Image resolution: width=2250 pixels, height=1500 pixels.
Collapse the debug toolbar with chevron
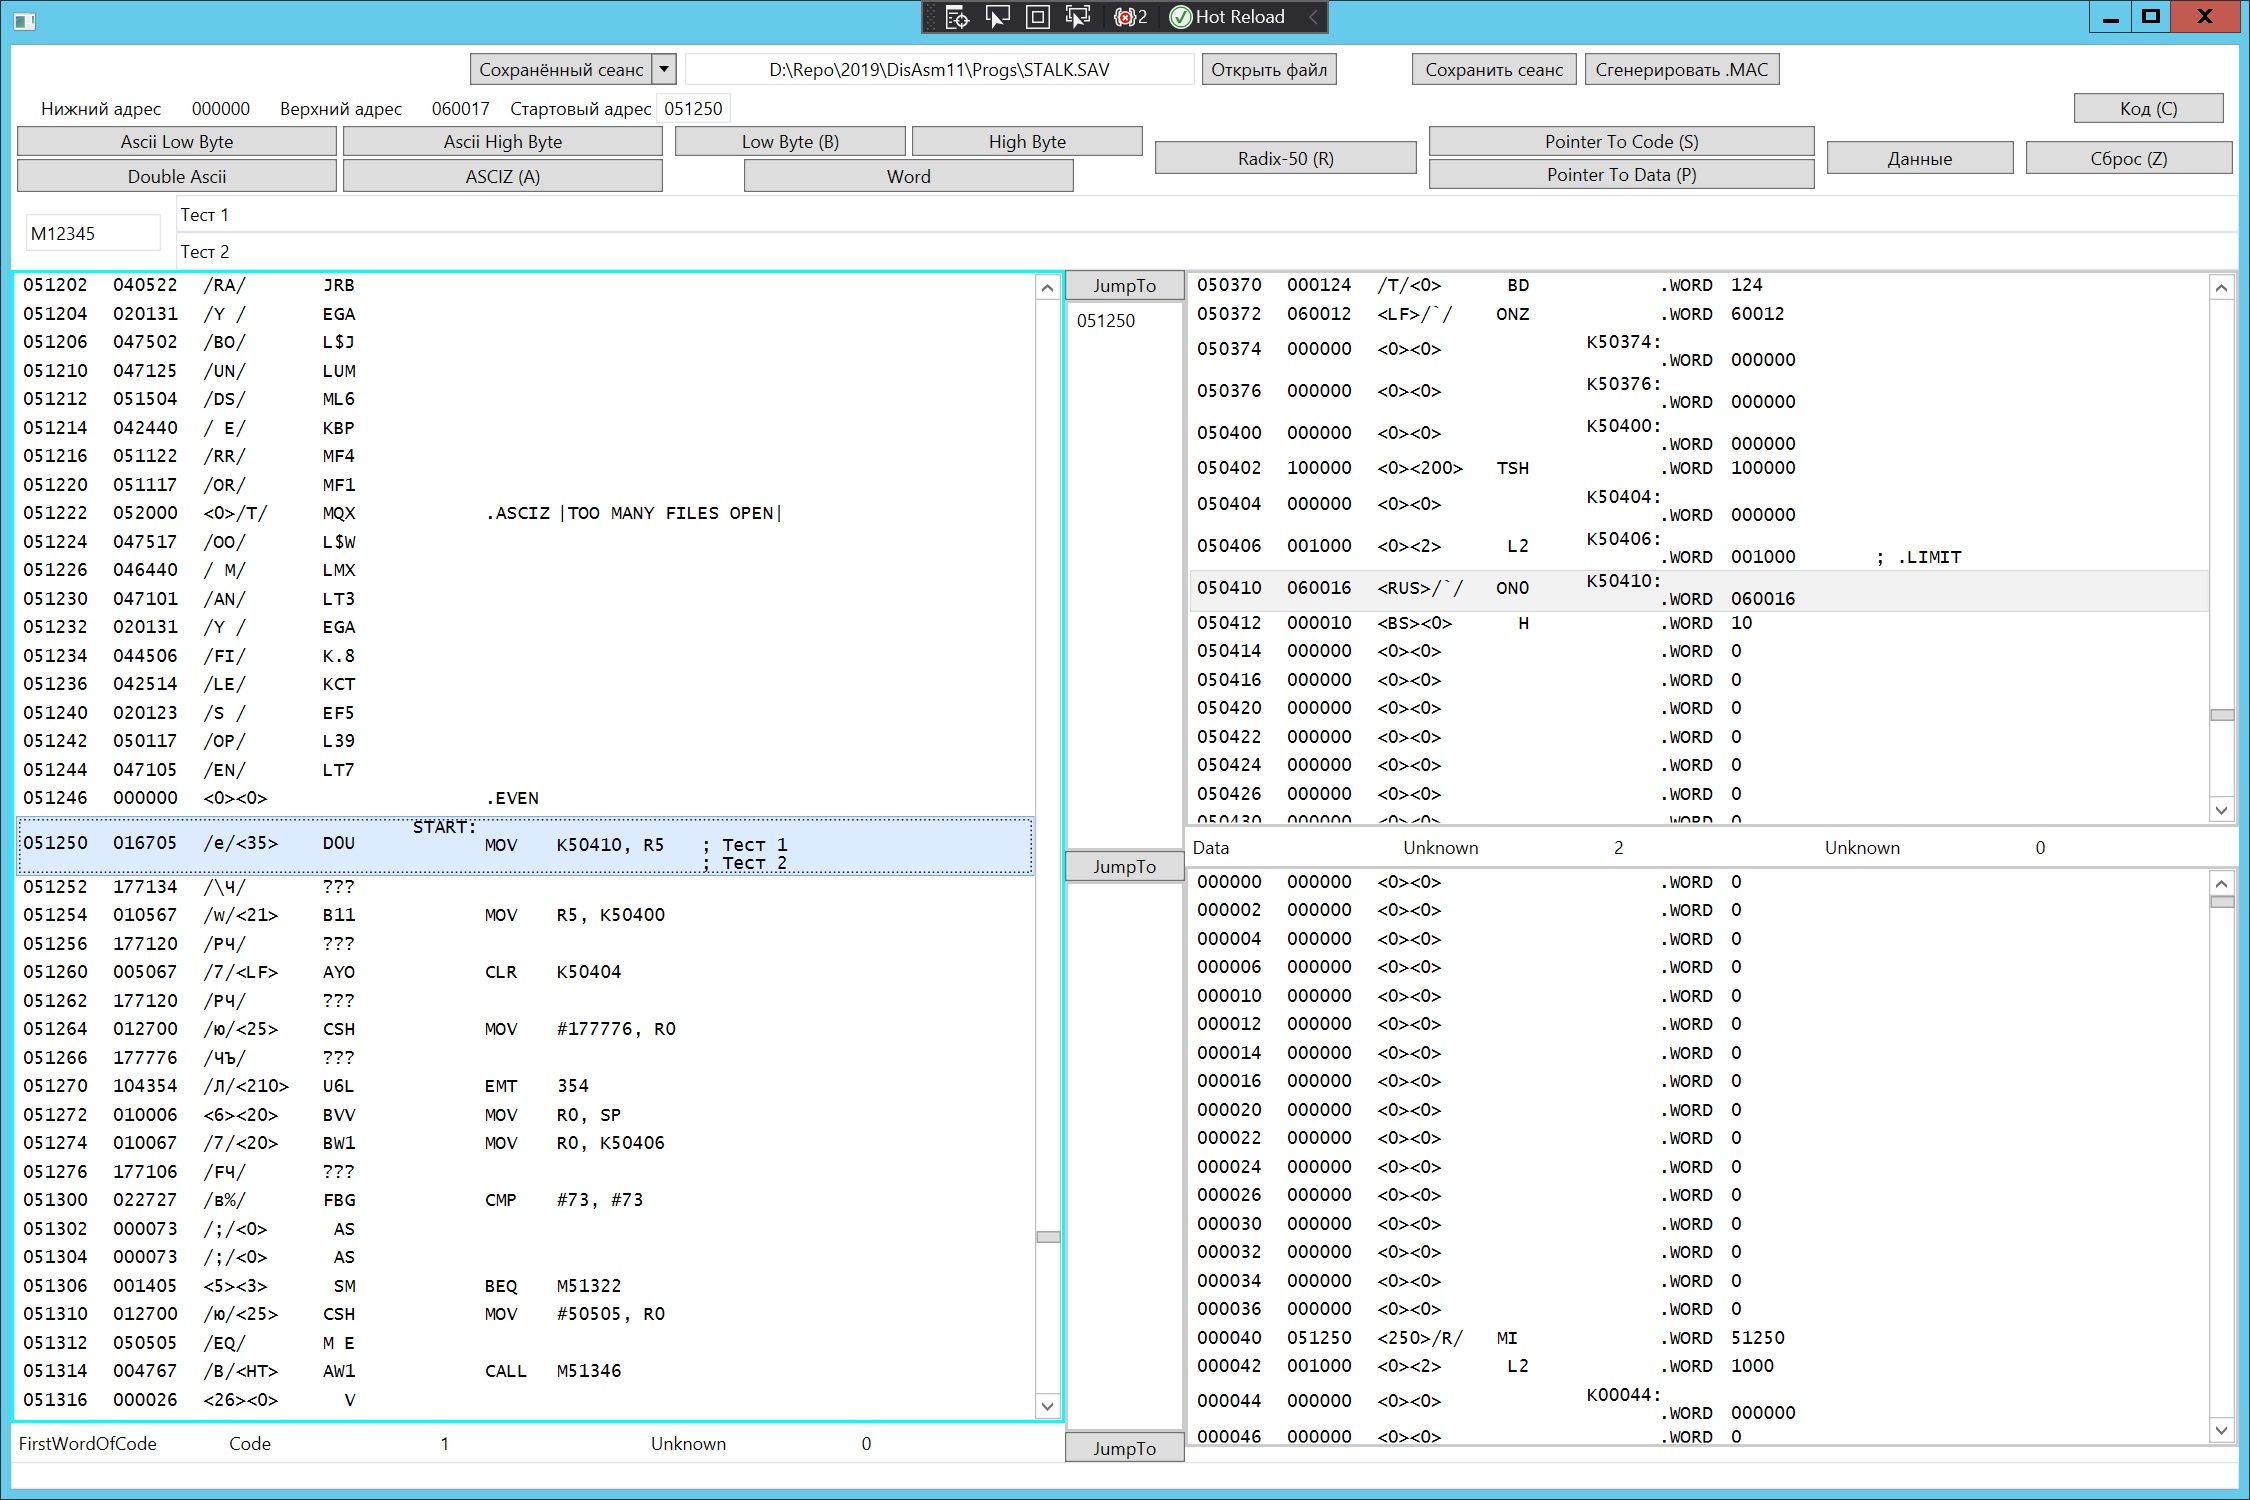(1313, 17)
